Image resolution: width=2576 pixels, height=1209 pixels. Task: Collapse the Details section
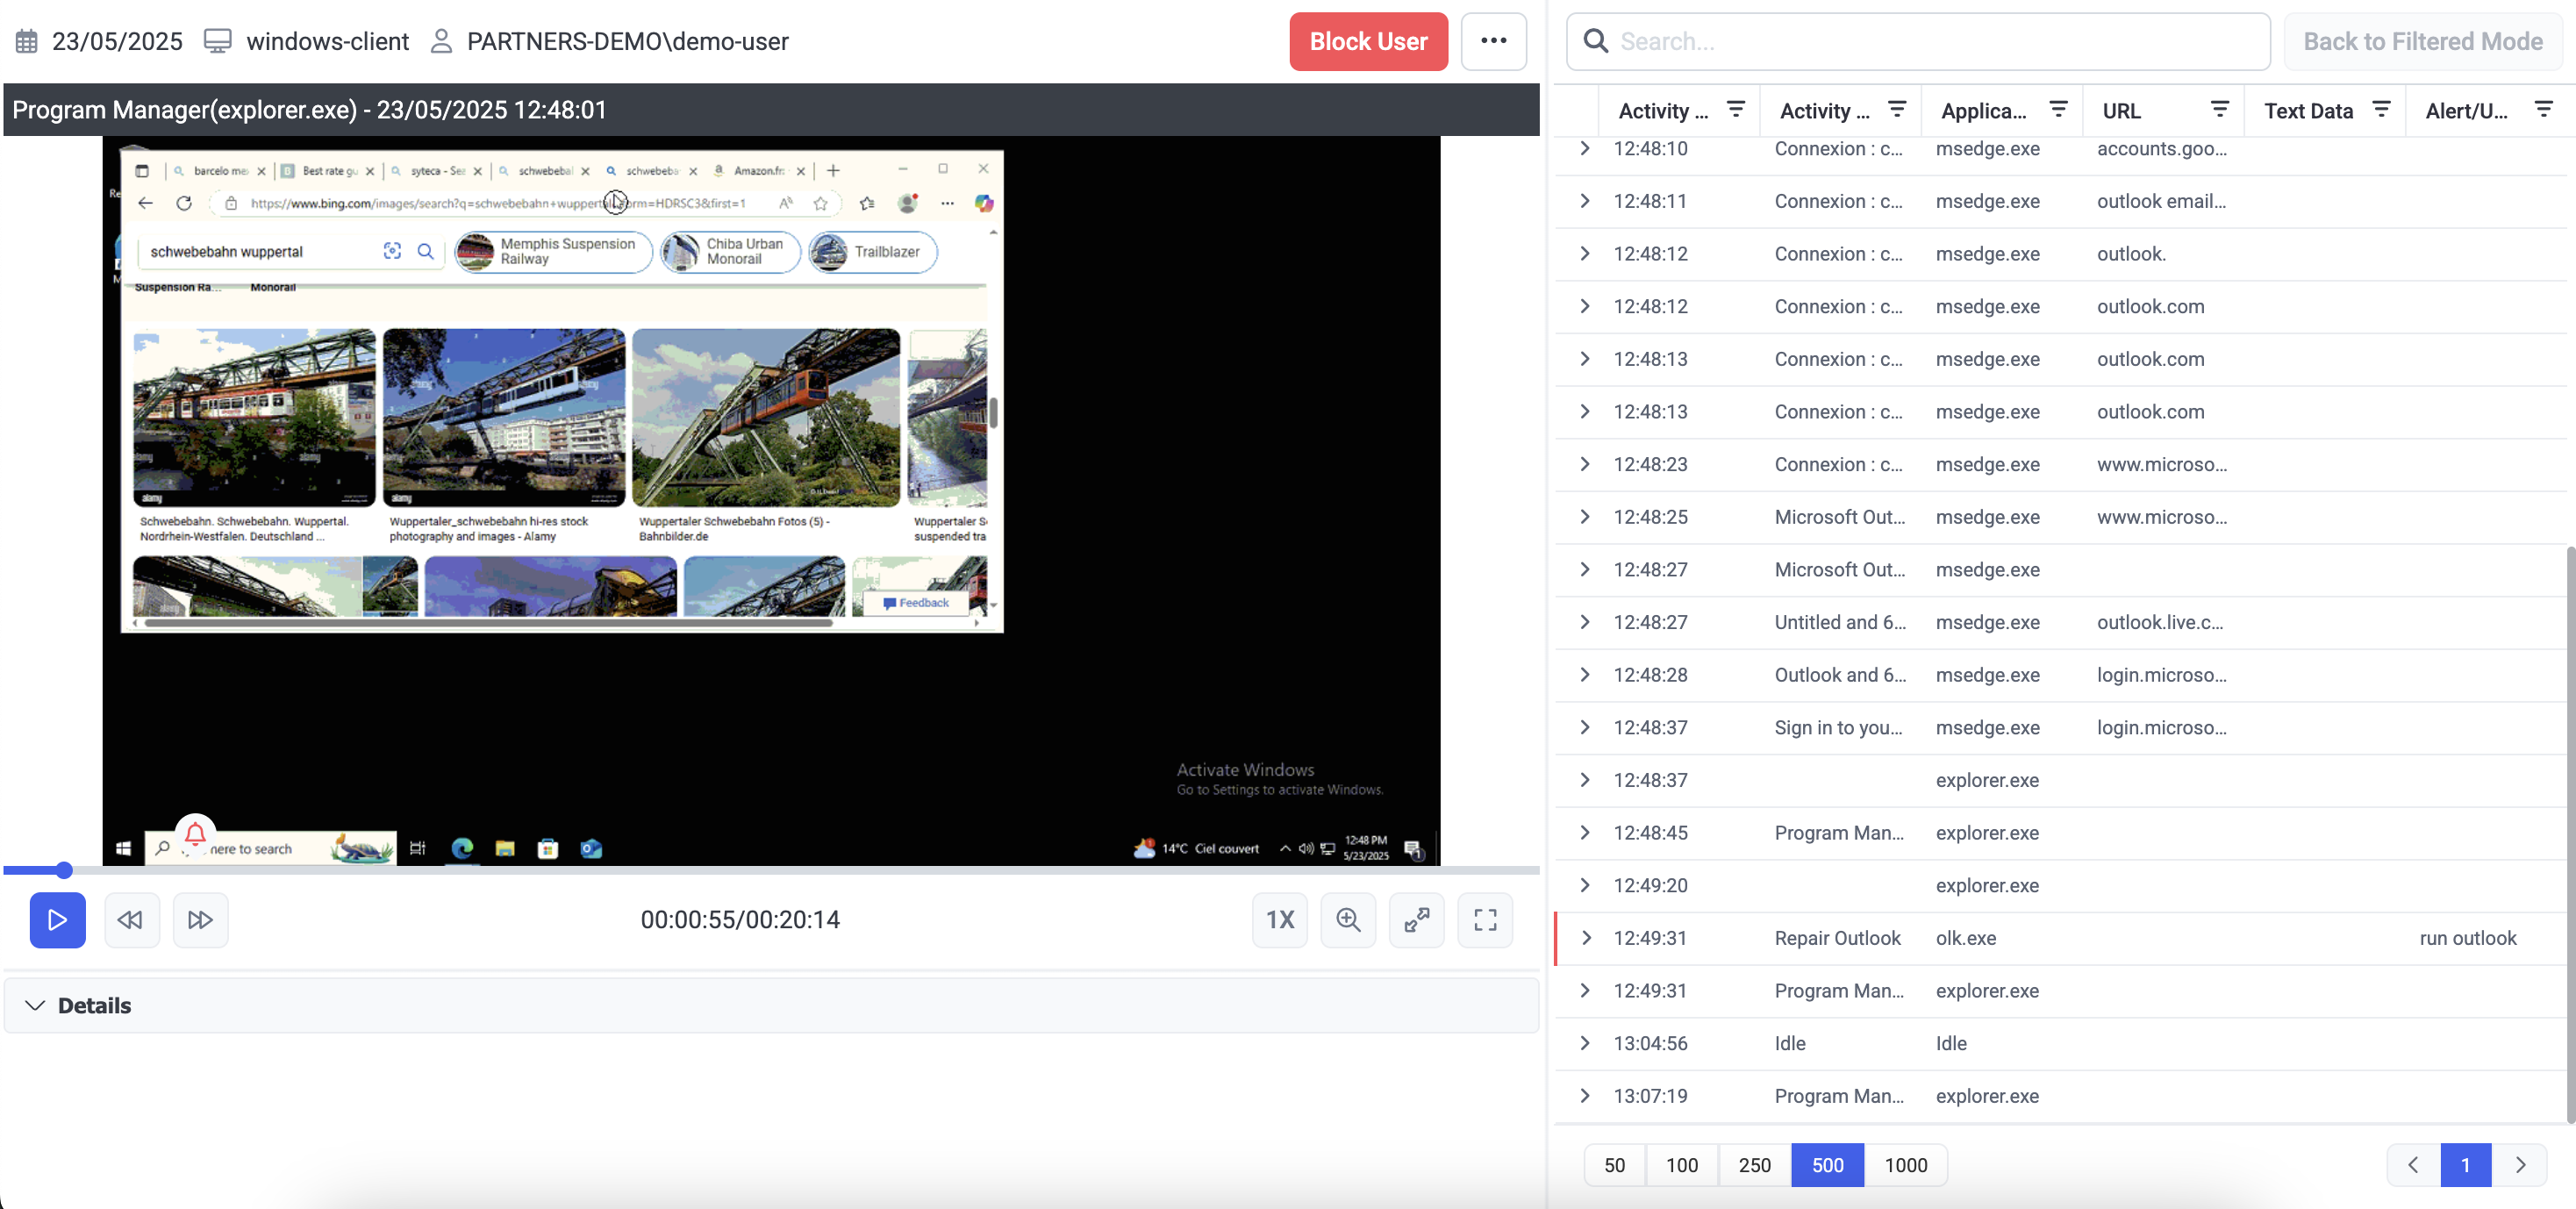click(x=36, y=1005)
